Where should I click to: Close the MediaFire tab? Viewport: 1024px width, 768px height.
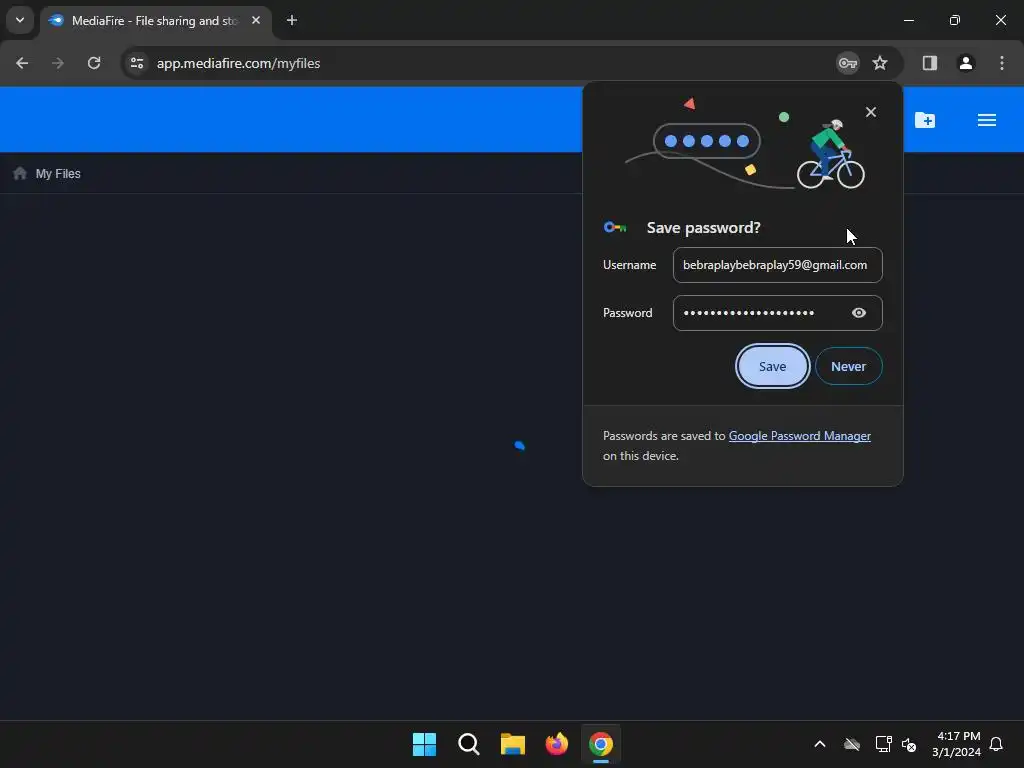click(256, 21)
